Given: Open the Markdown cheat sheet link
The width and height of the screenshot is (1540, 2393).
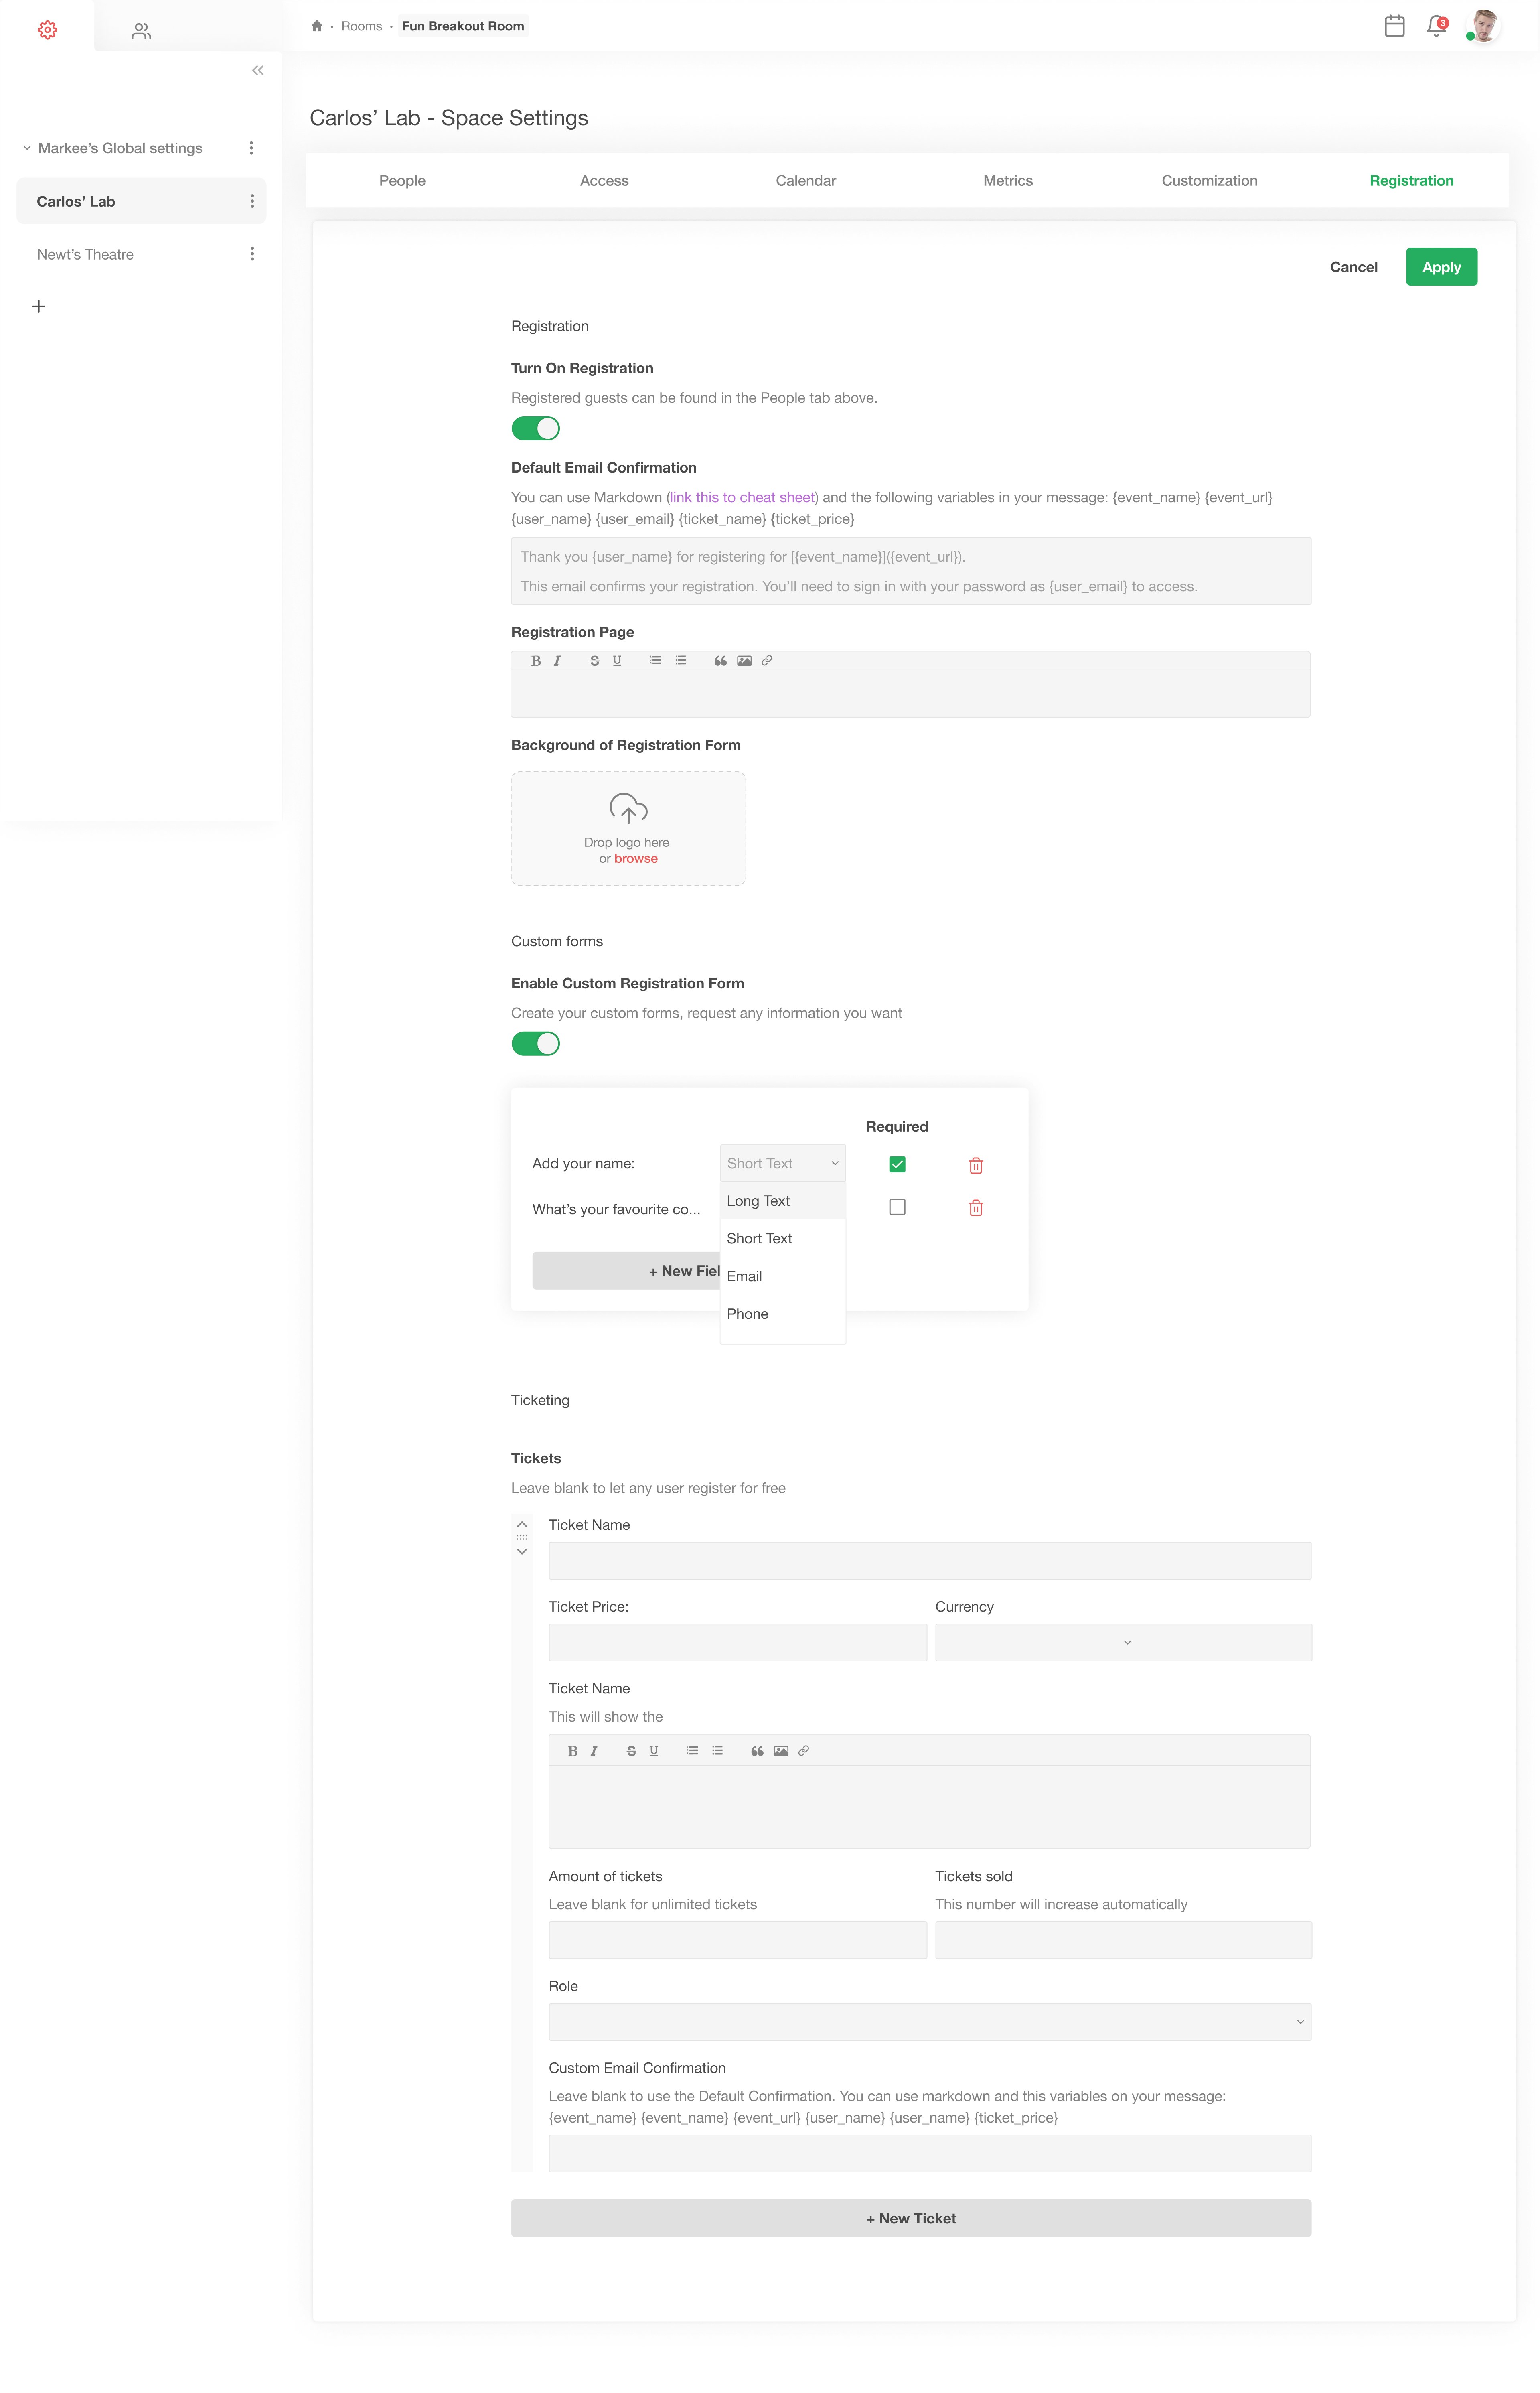Looking at the screenshot, I should click(x=742, y=497).
